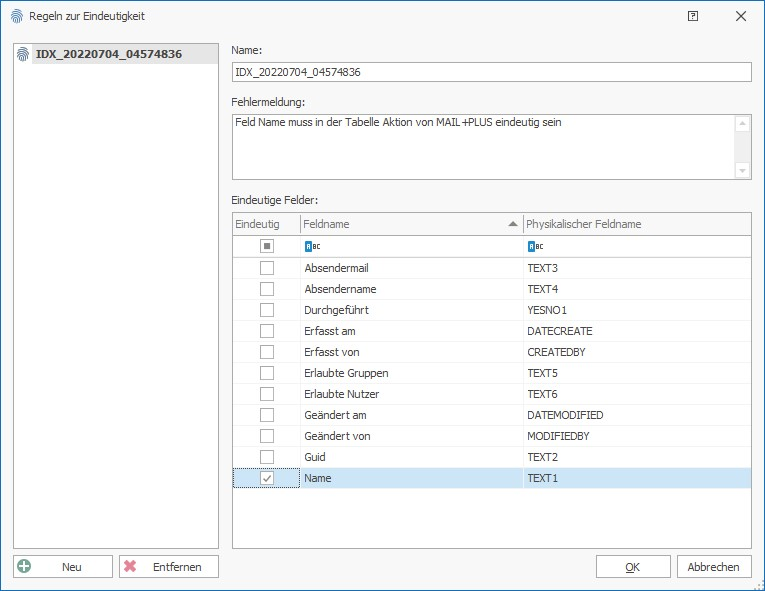Sort by Physikalischer Feldname column header
Viewport: 765px width, 591px height.
(637, 224)
